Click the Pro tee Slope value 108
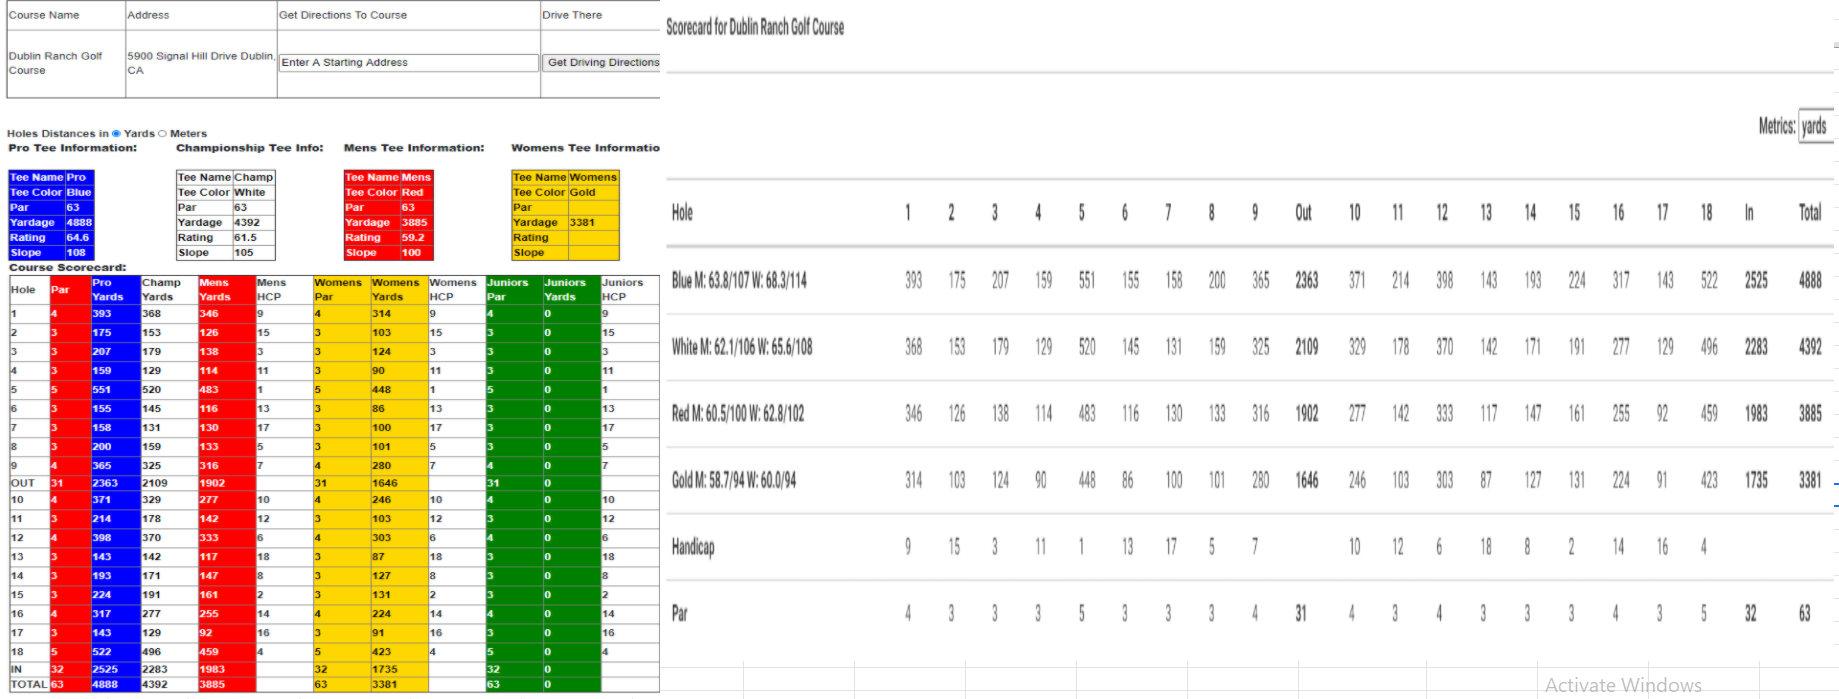 (x=79, y=253)
